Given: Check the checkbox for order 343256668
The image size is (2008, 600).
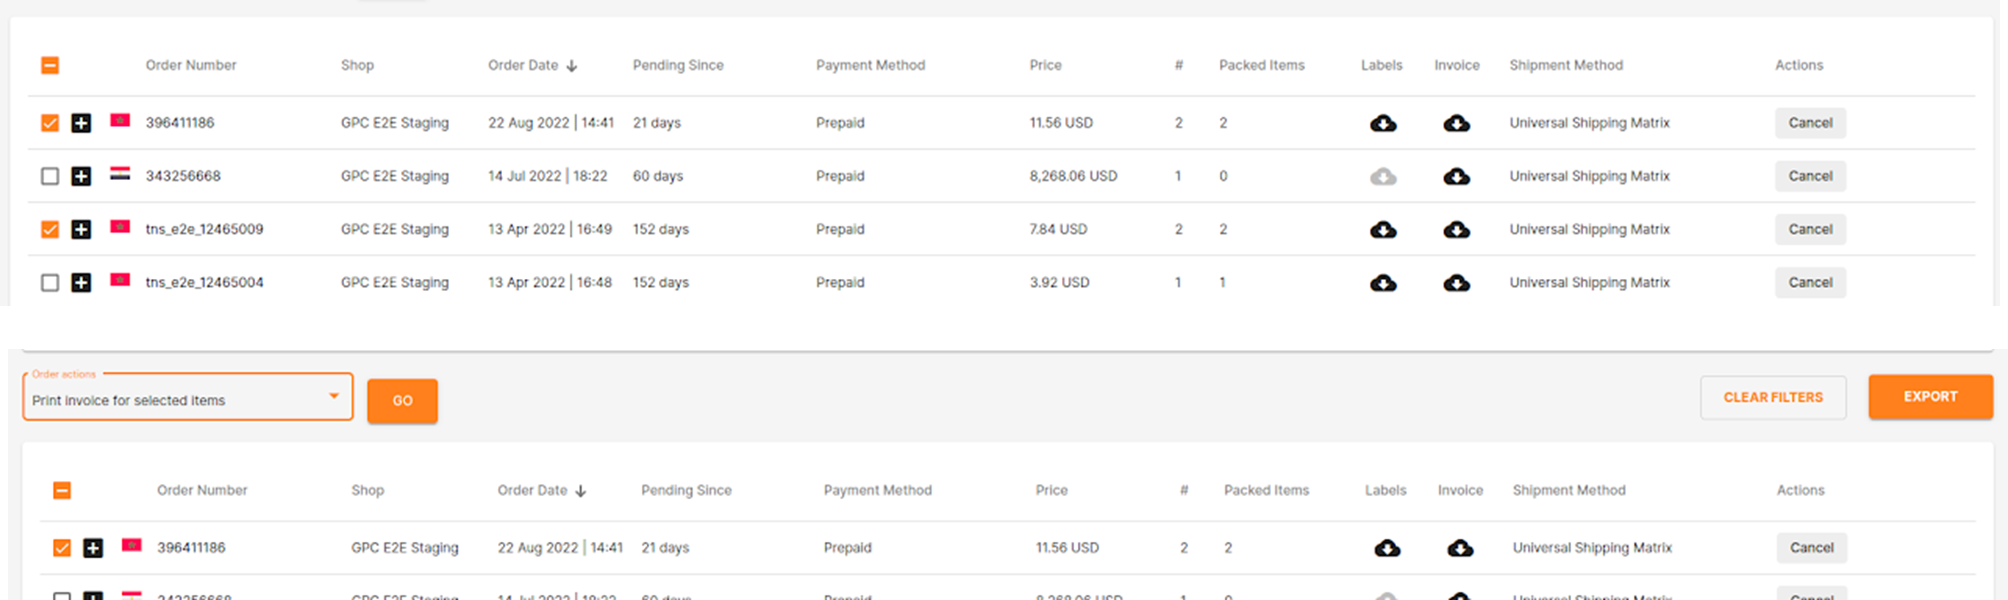Looking at the screenshot, I should tap(50, 176).
